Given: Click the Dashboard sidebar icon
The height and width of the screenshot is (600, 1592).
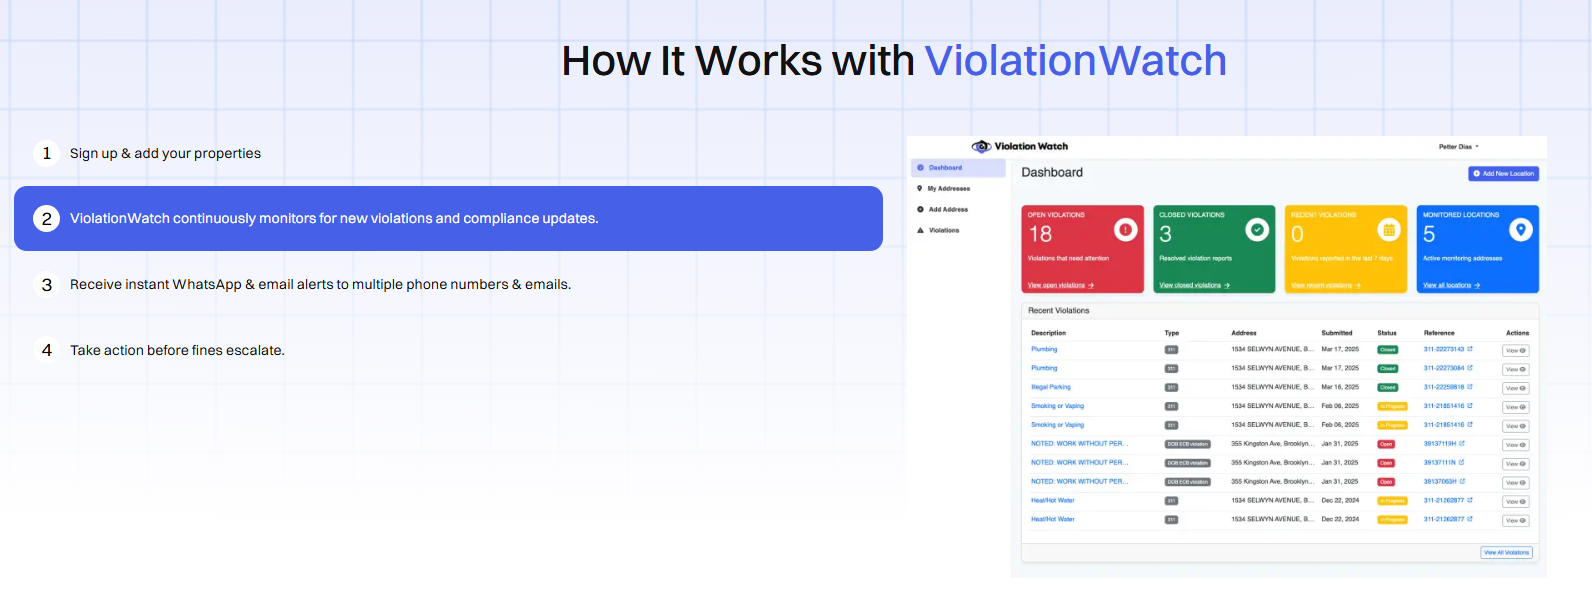Looking at the screenshot, I should click(921, 168).
